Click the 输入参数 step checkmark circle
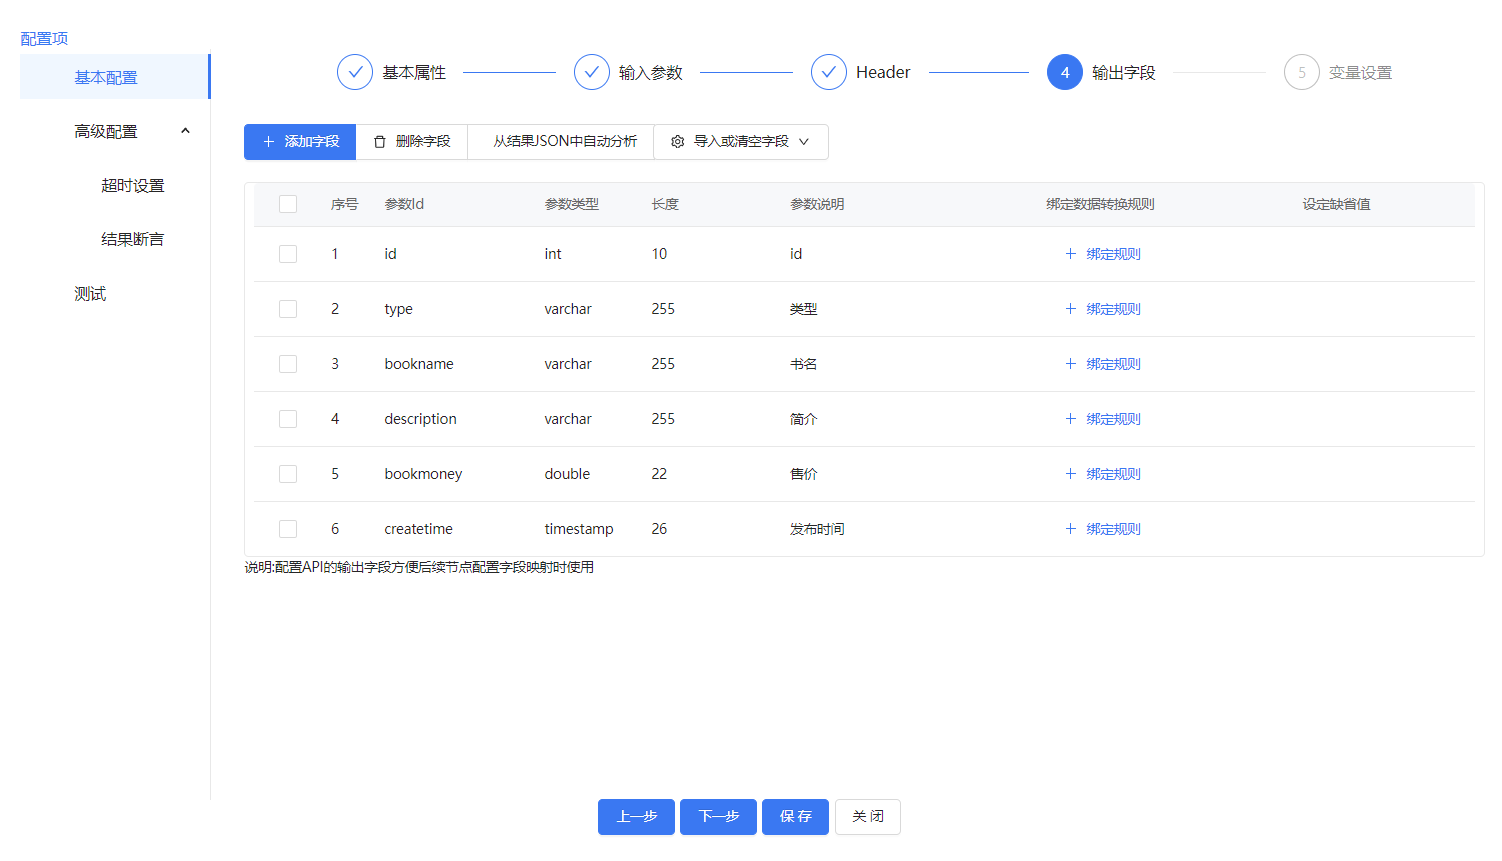Viewport: 1502px width, 861px height. pyautogui.click(x=592, y=72)
